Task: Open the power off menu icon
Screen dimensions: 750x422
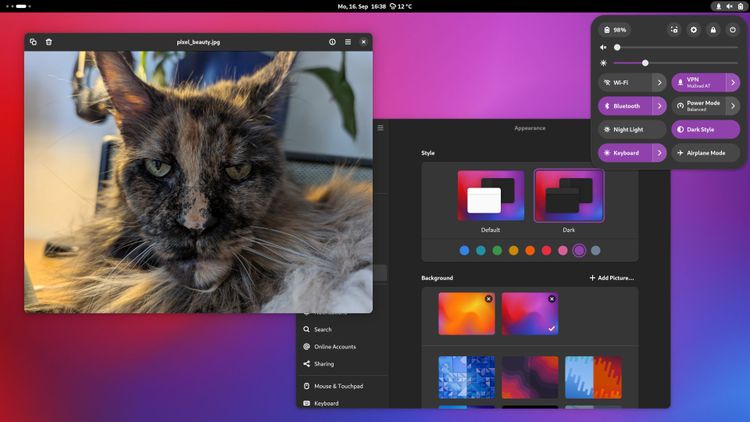Action: point(733,30)
